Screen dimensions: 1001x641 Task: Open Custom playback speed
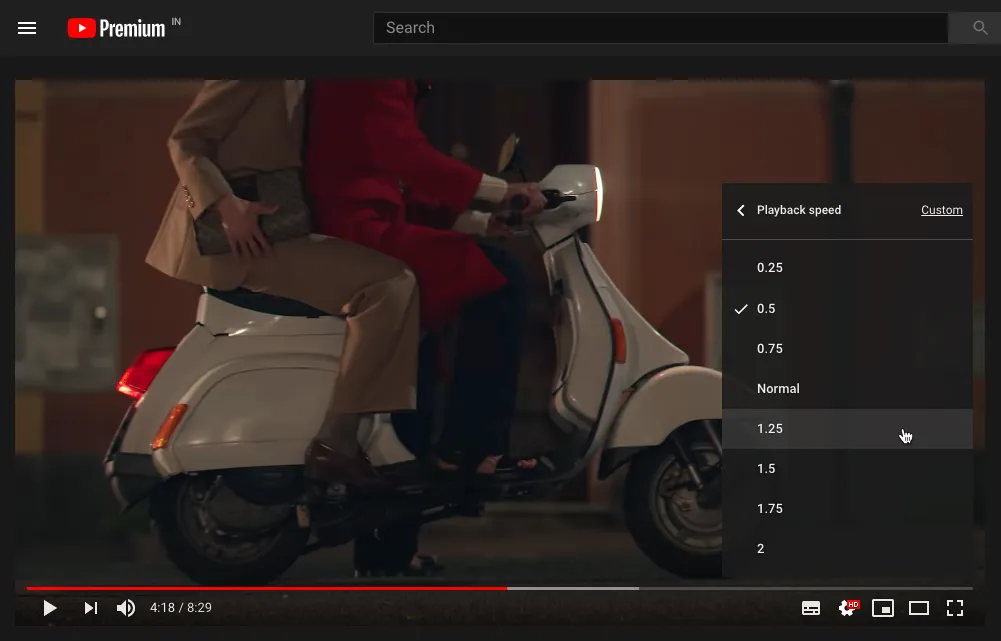941,210
